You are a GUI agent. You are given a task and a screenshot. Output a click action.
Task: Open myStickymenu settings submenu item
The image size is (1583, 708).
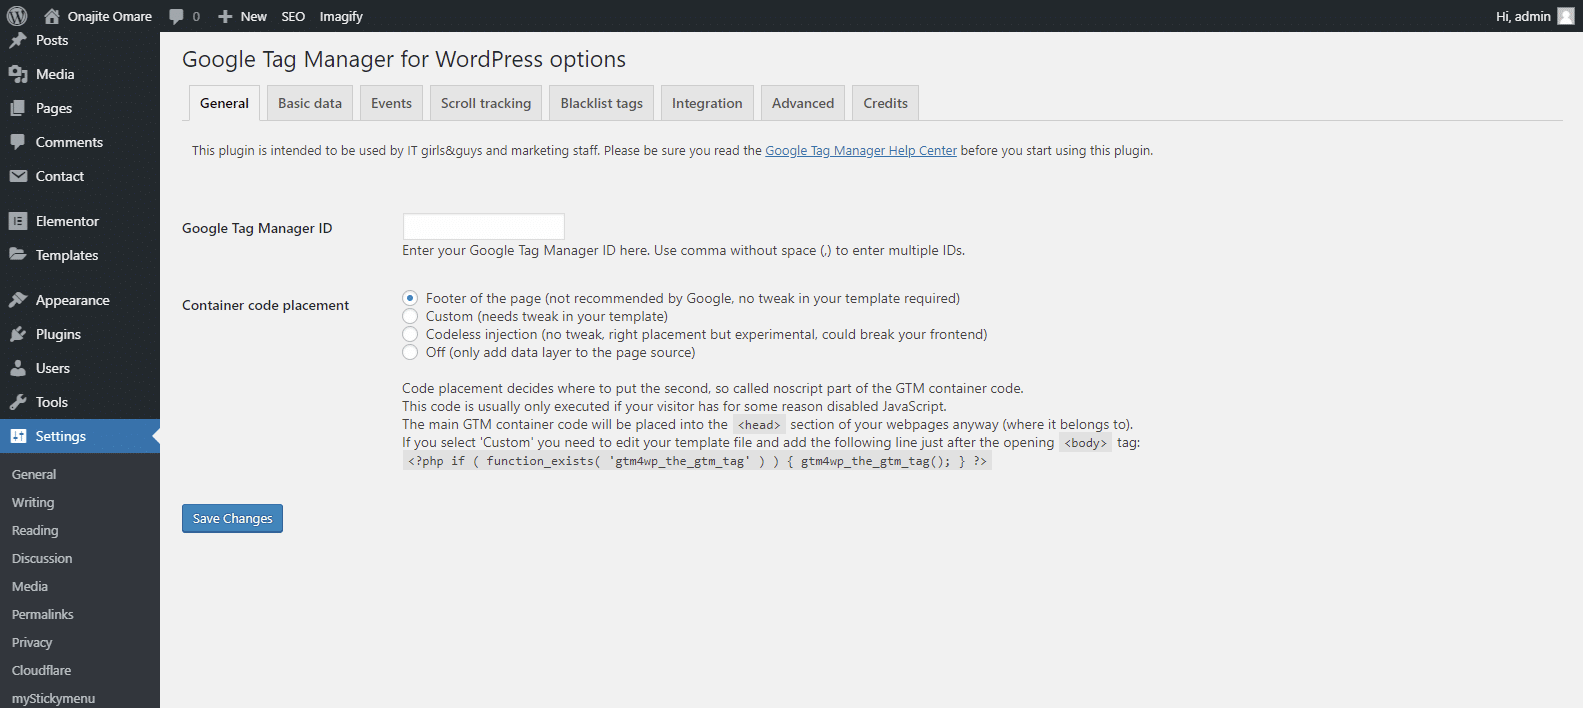point(54,698)
